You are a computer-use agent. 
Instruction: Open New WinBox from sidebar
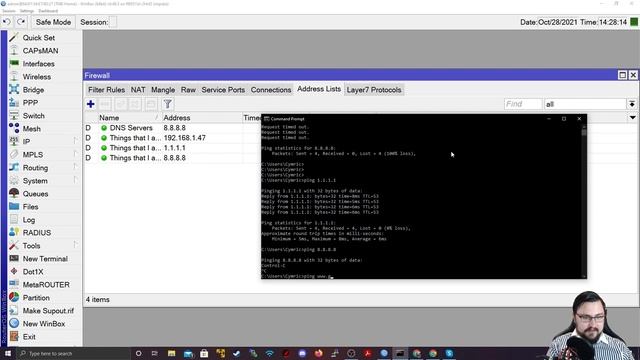(x=44, y=324)
